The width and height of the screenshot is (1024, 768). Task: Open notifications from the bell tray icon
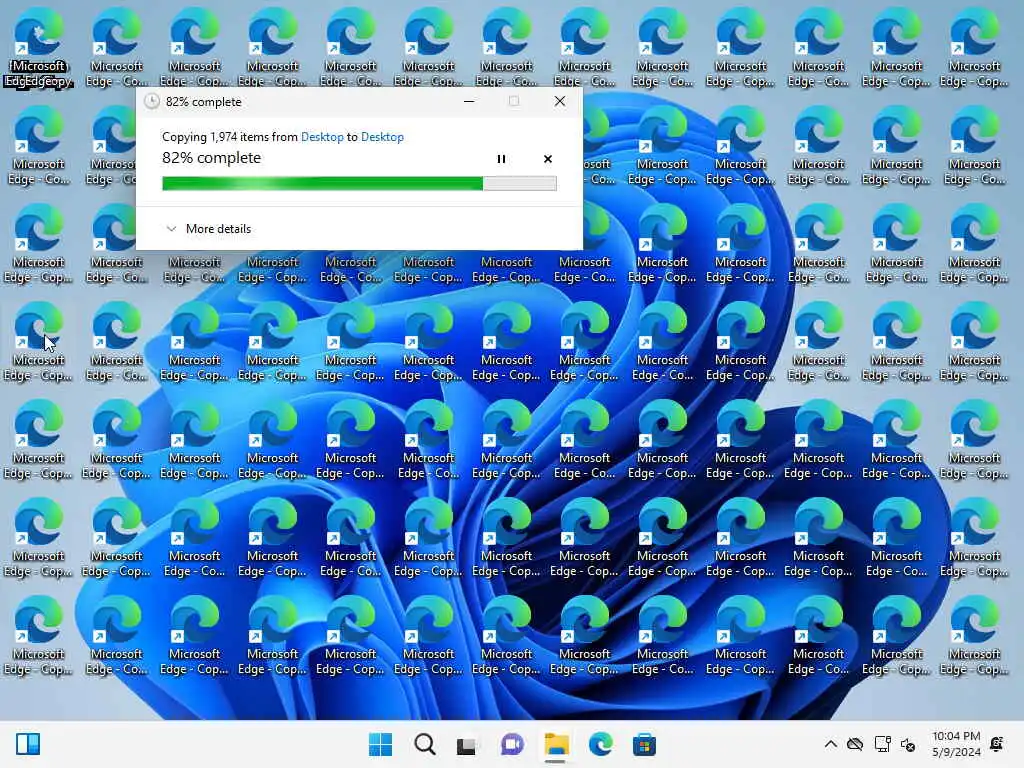click(997, 743)
